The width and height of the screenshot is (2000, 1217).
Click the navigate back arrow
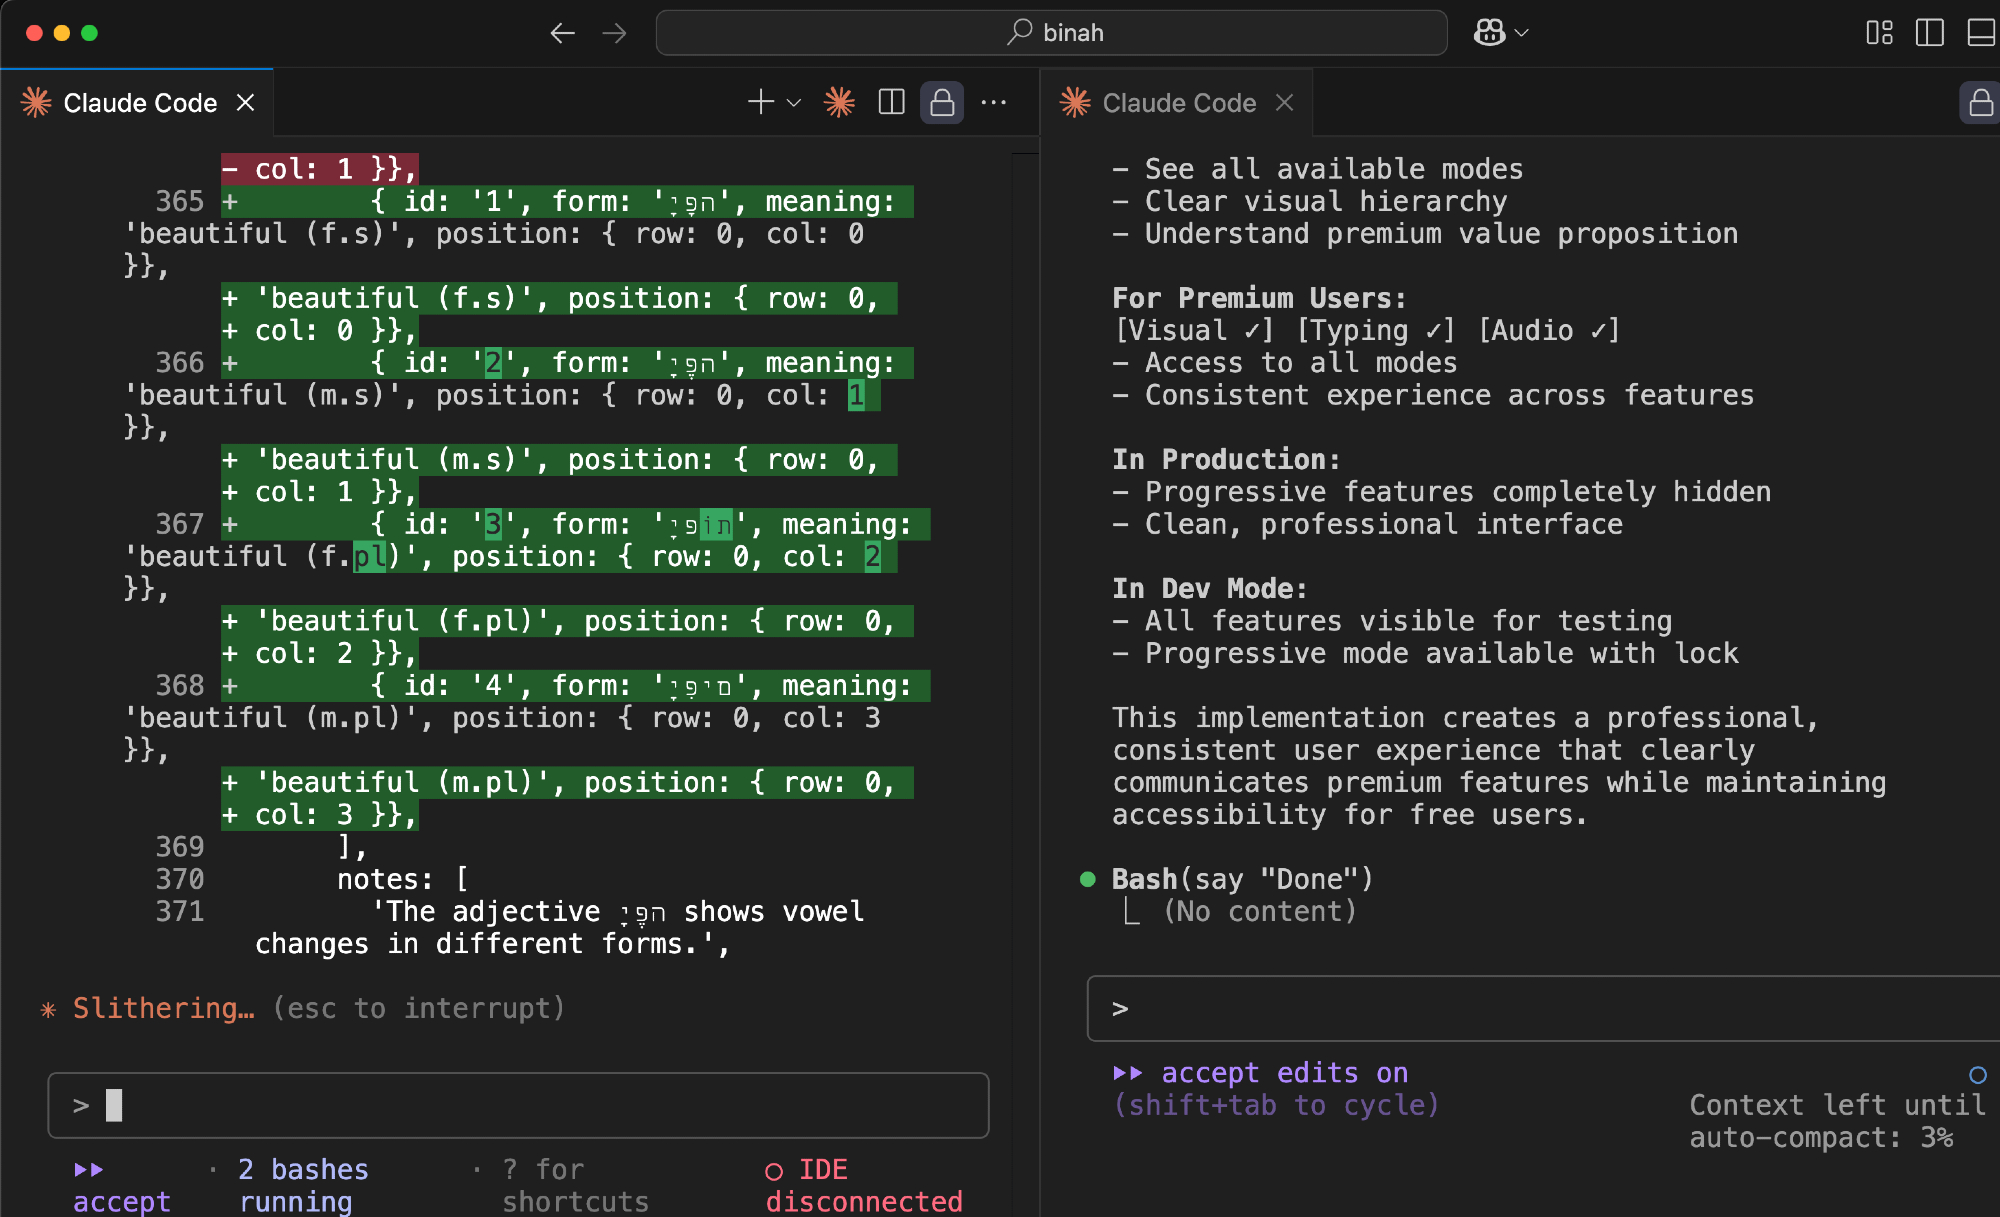[562, 33]
